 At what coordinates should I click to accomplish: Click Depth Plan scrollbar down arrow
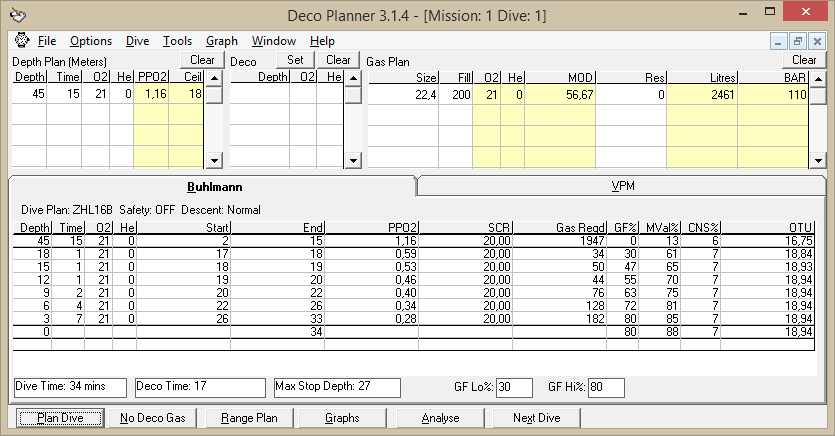pyautogui.click(x=214, y=160)
